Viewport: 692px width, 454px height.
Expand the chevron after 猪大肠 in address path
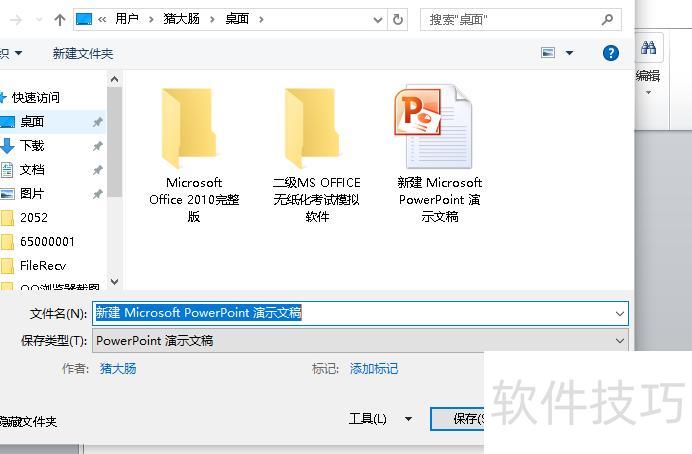(212, 19)
